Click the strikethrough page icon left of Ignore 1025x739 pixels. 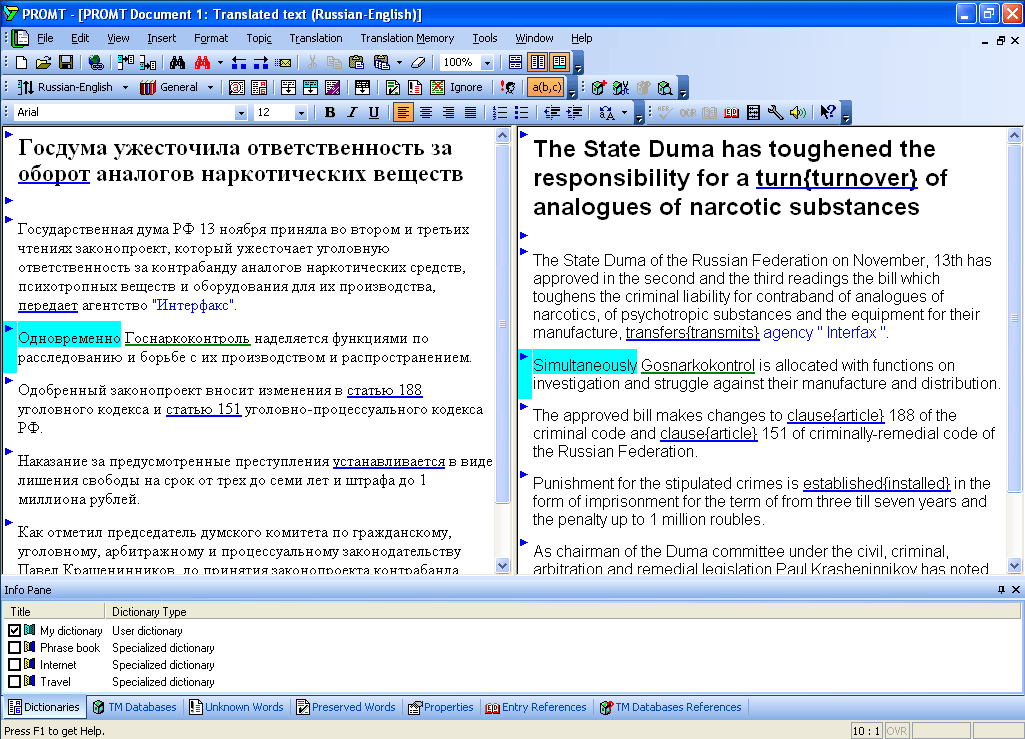437,88
